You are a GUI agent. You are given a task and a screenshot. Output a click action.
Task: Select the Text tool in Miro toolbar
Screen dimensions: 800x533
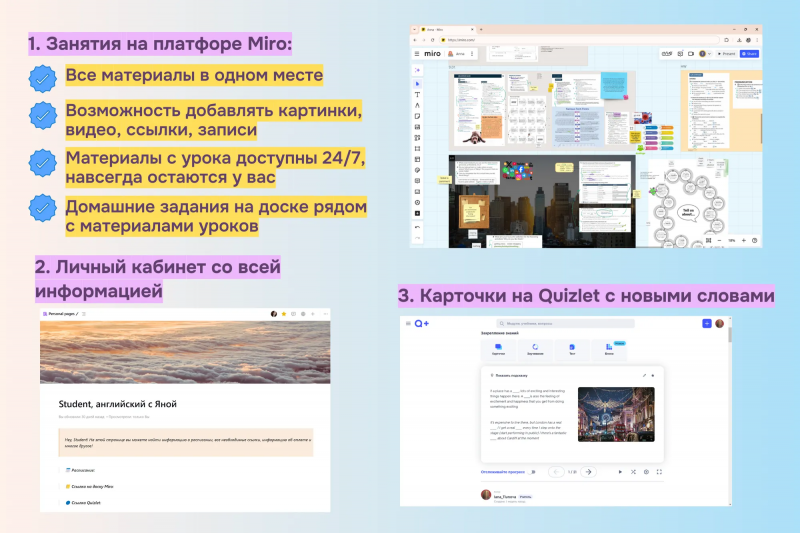417,94
